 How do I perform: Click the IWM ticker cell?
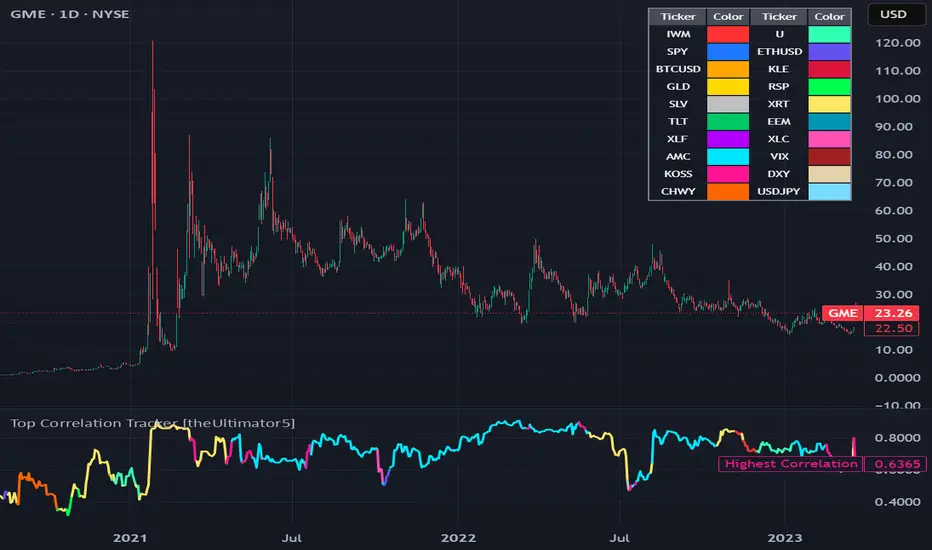pyautogui.click(x=678, y=34)
